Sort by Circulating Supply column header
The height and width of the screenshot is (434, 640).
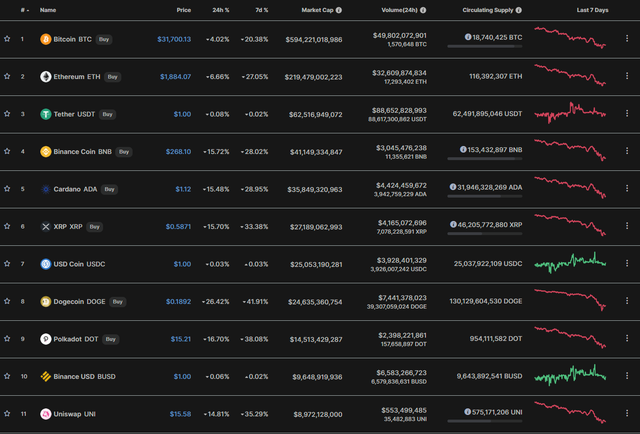[488, 10]
